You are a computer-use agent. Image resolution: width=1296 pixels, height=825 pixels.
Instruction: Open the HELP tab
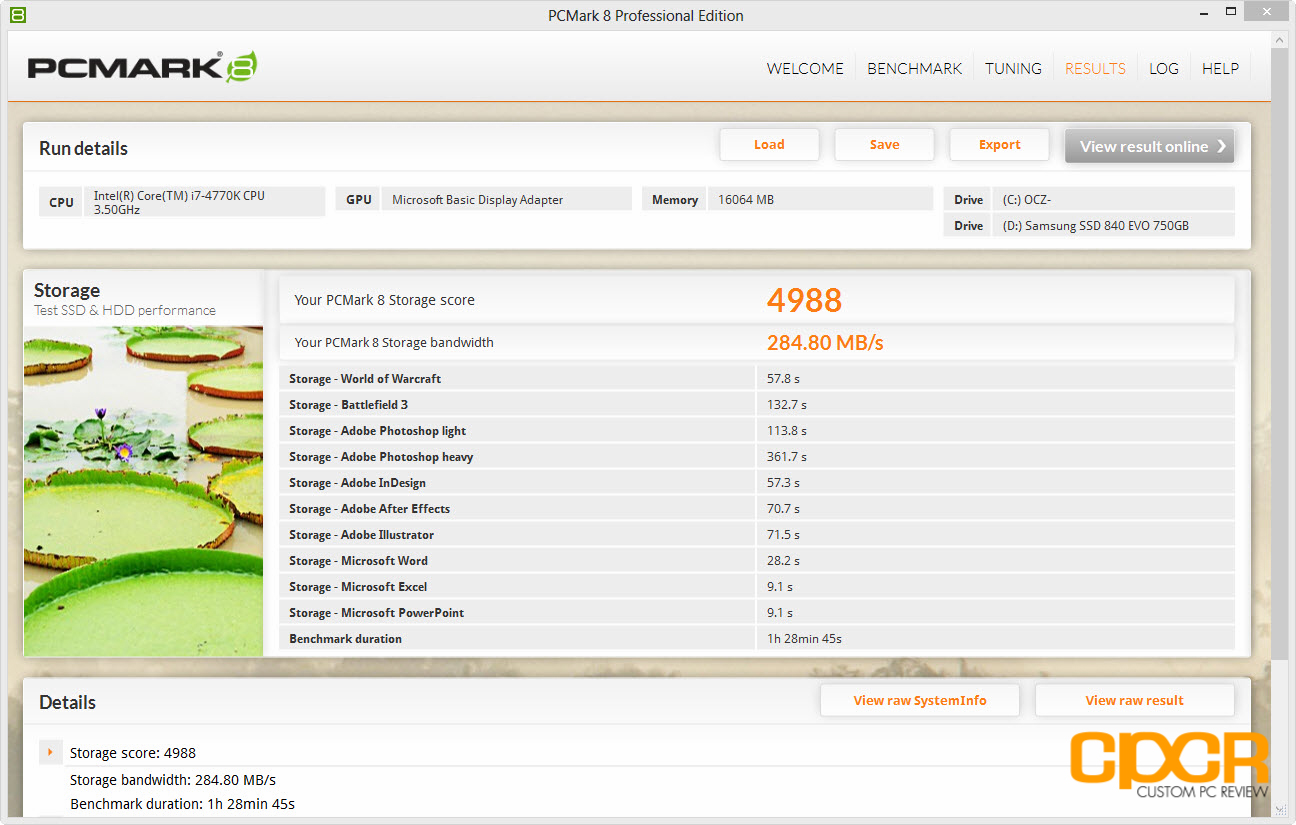pyautogui.click(x=1220, y=69)
